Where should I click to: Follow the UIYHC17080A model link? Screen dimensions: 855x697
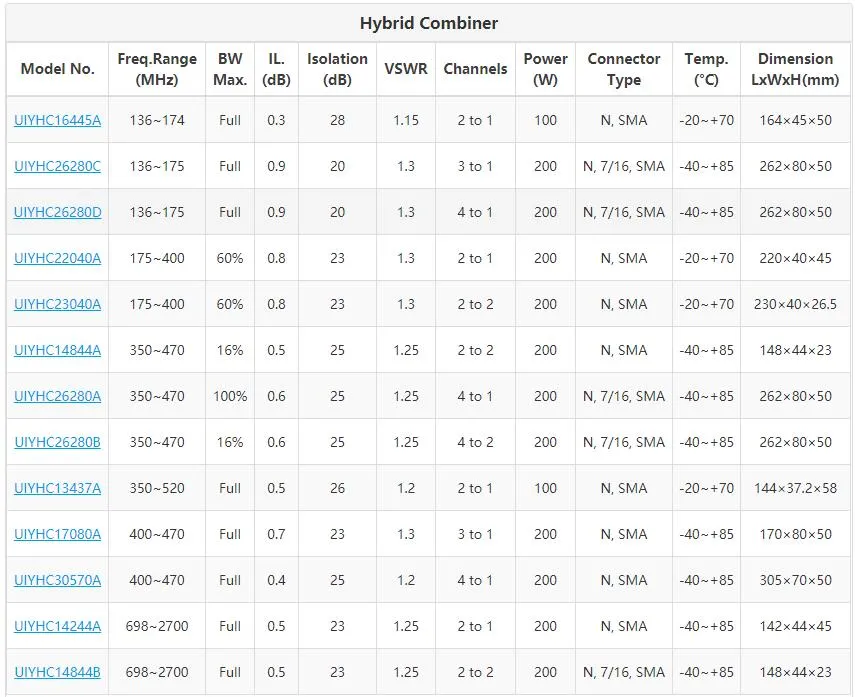point(57,534)
